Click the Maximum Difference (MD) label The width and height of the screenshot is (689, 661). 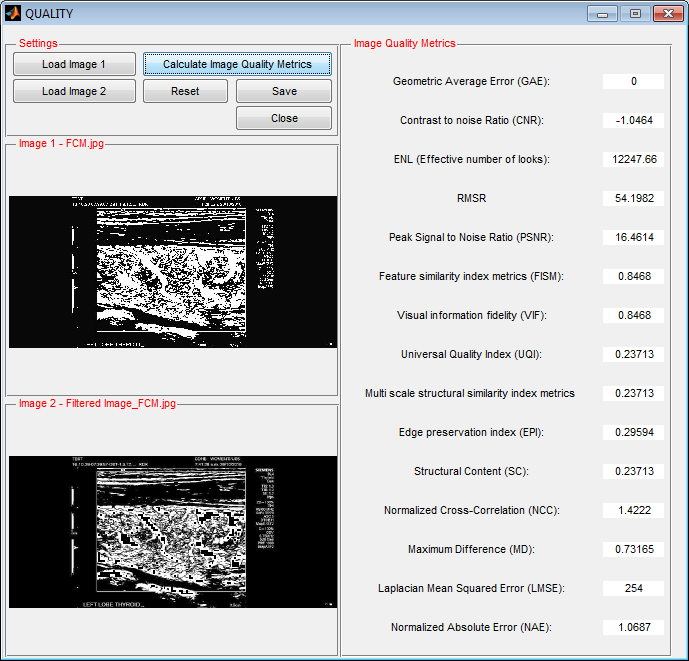(471, 549)
